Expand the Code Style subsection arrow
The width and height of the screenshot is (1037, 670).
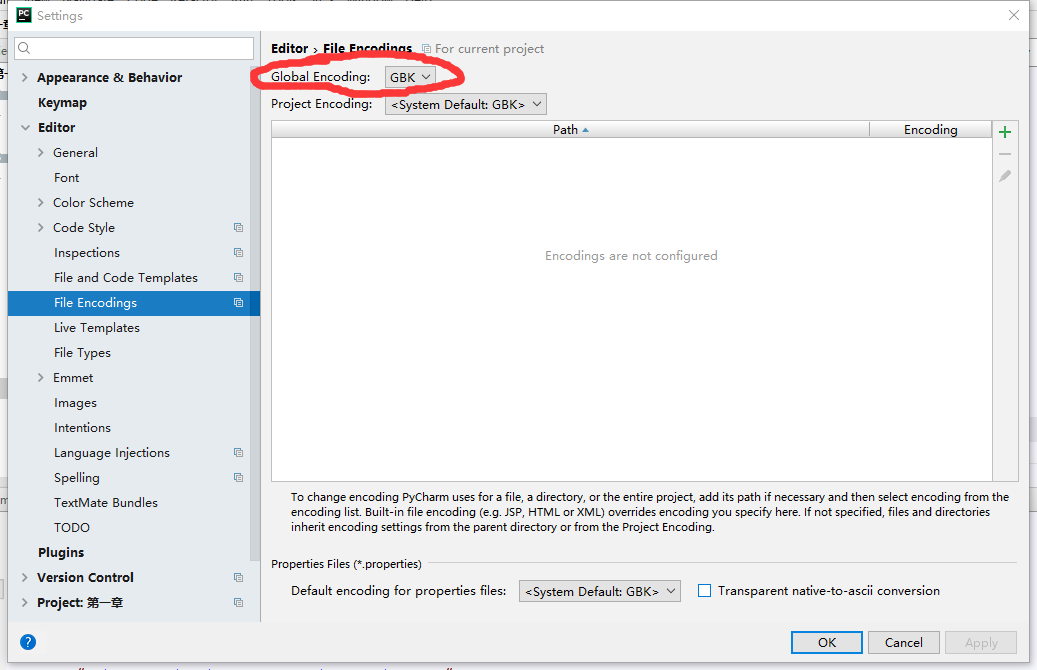(x=40, y=228)
